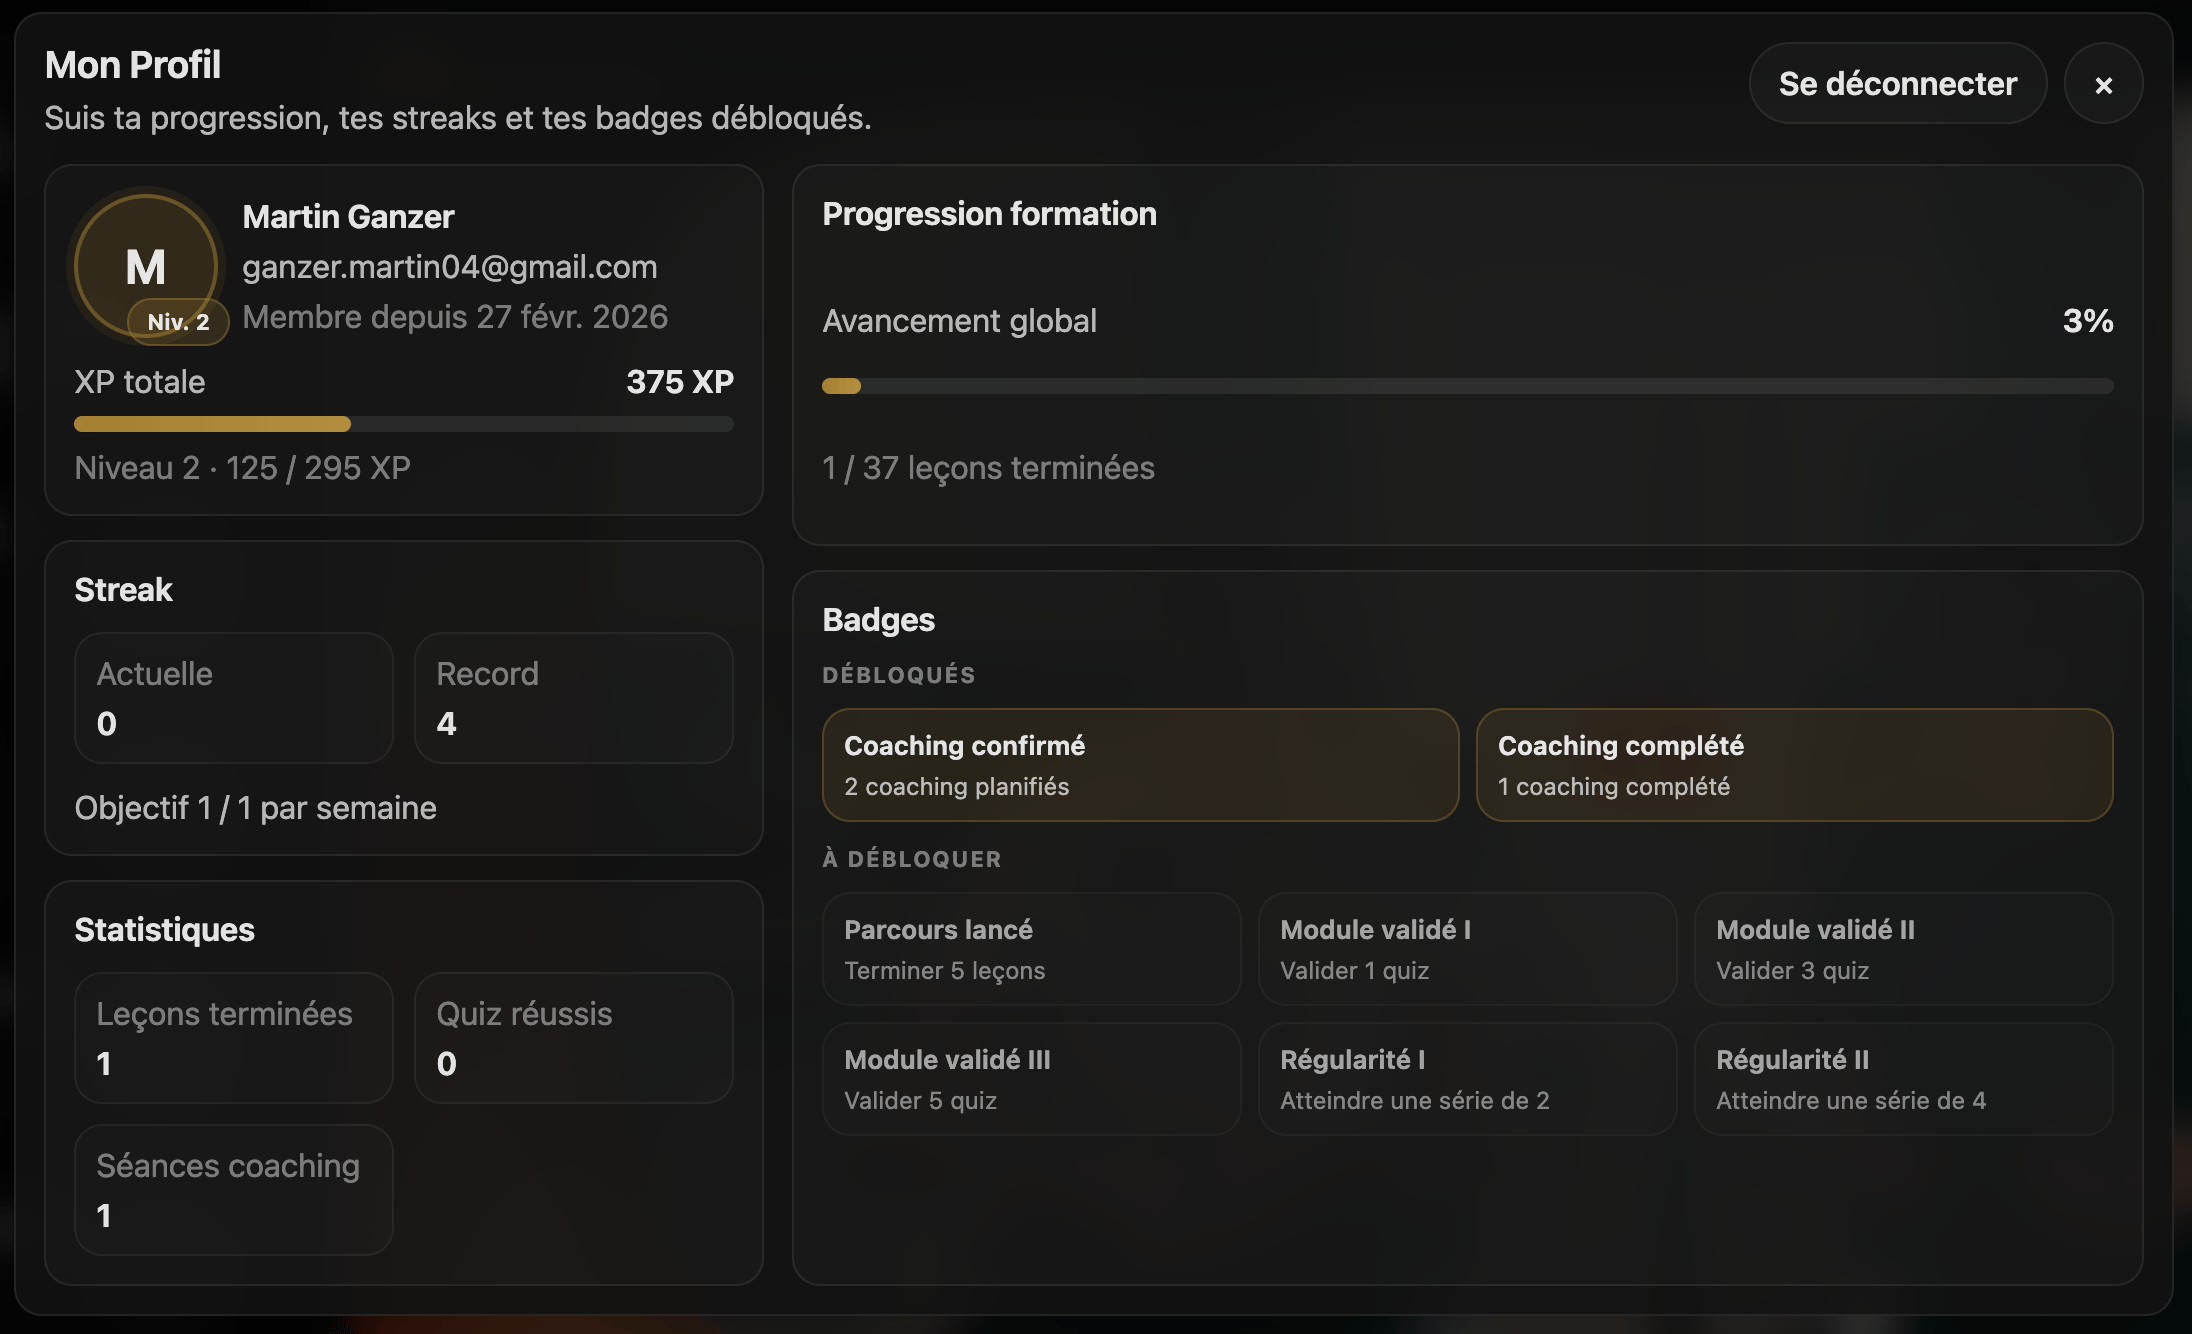Open the Module validé III badge
Image resolution: width=2192 pixels, height=1334 pixels.
(x=1031, y=1079)
